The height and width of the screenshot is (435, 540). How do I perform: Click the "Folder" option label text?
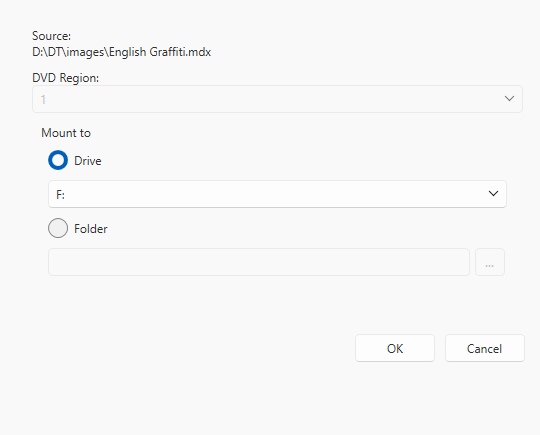[x=91, y=229]
